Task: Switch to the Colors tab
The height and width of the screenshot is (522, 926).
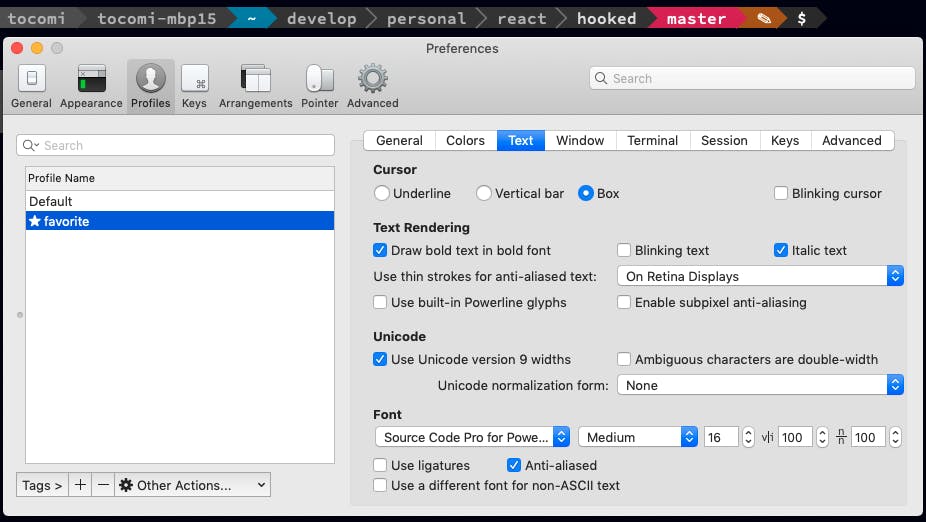Action: (465, 141)
